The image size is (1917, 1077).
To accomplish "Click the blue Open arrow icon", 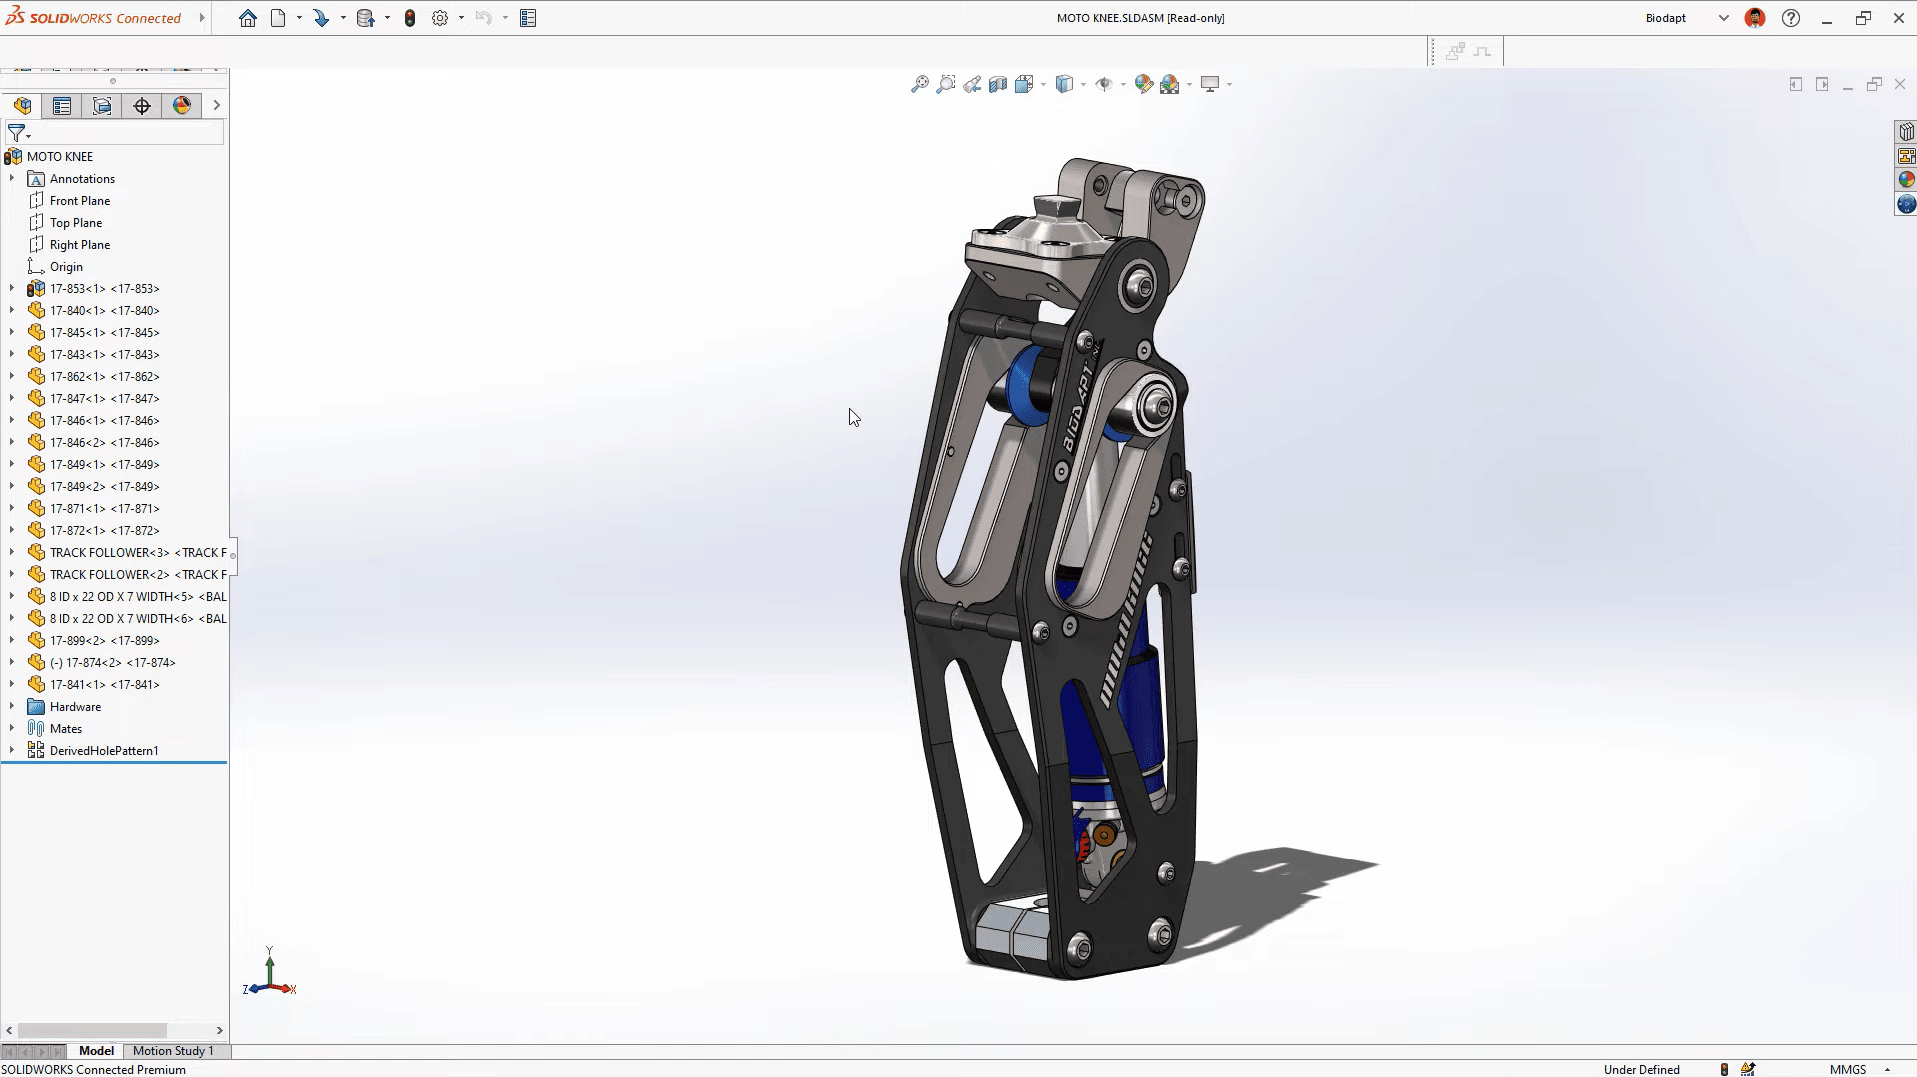I will pos(321,18).
